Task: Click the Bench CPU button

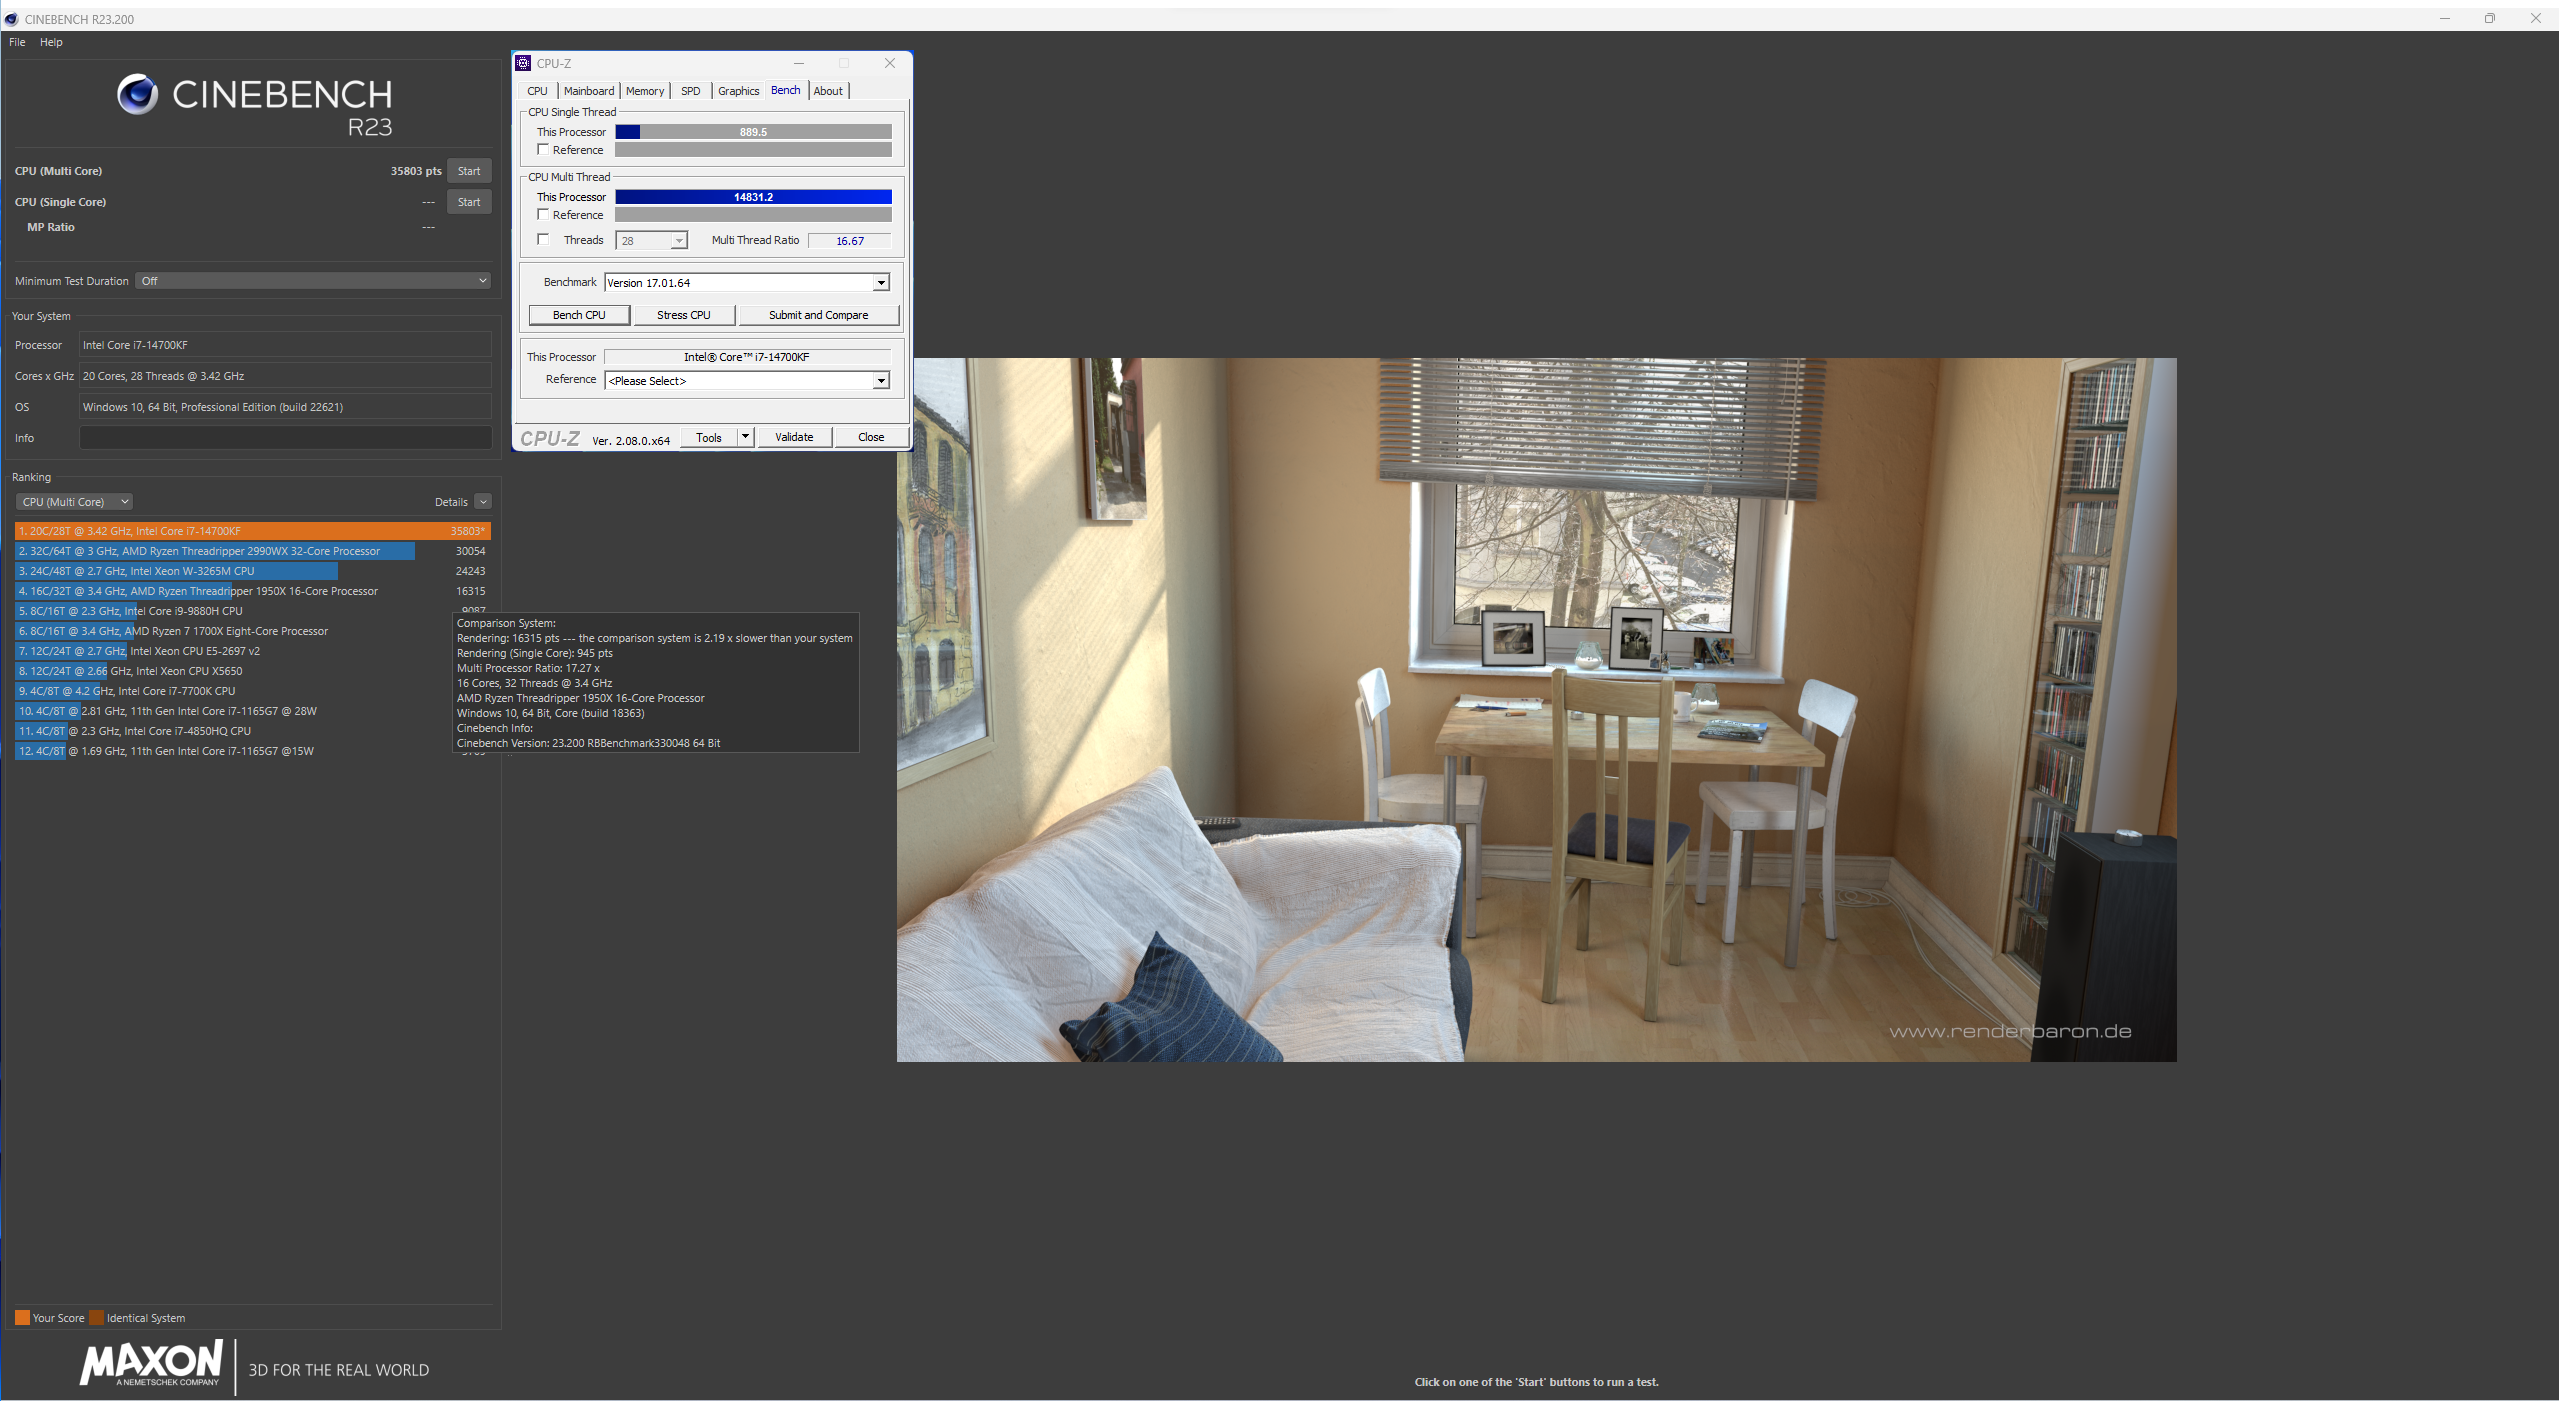Action: coord(579,315)
